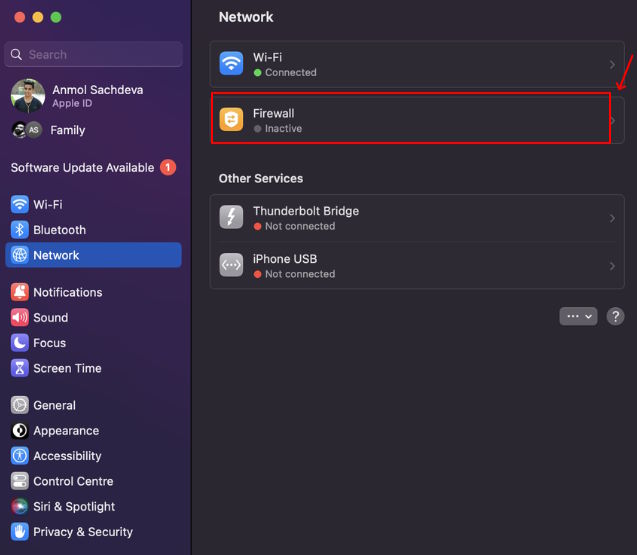Open the Sound settings
Image resolution: width=637 pixels, height=555 pixels.
coord(93,317)
